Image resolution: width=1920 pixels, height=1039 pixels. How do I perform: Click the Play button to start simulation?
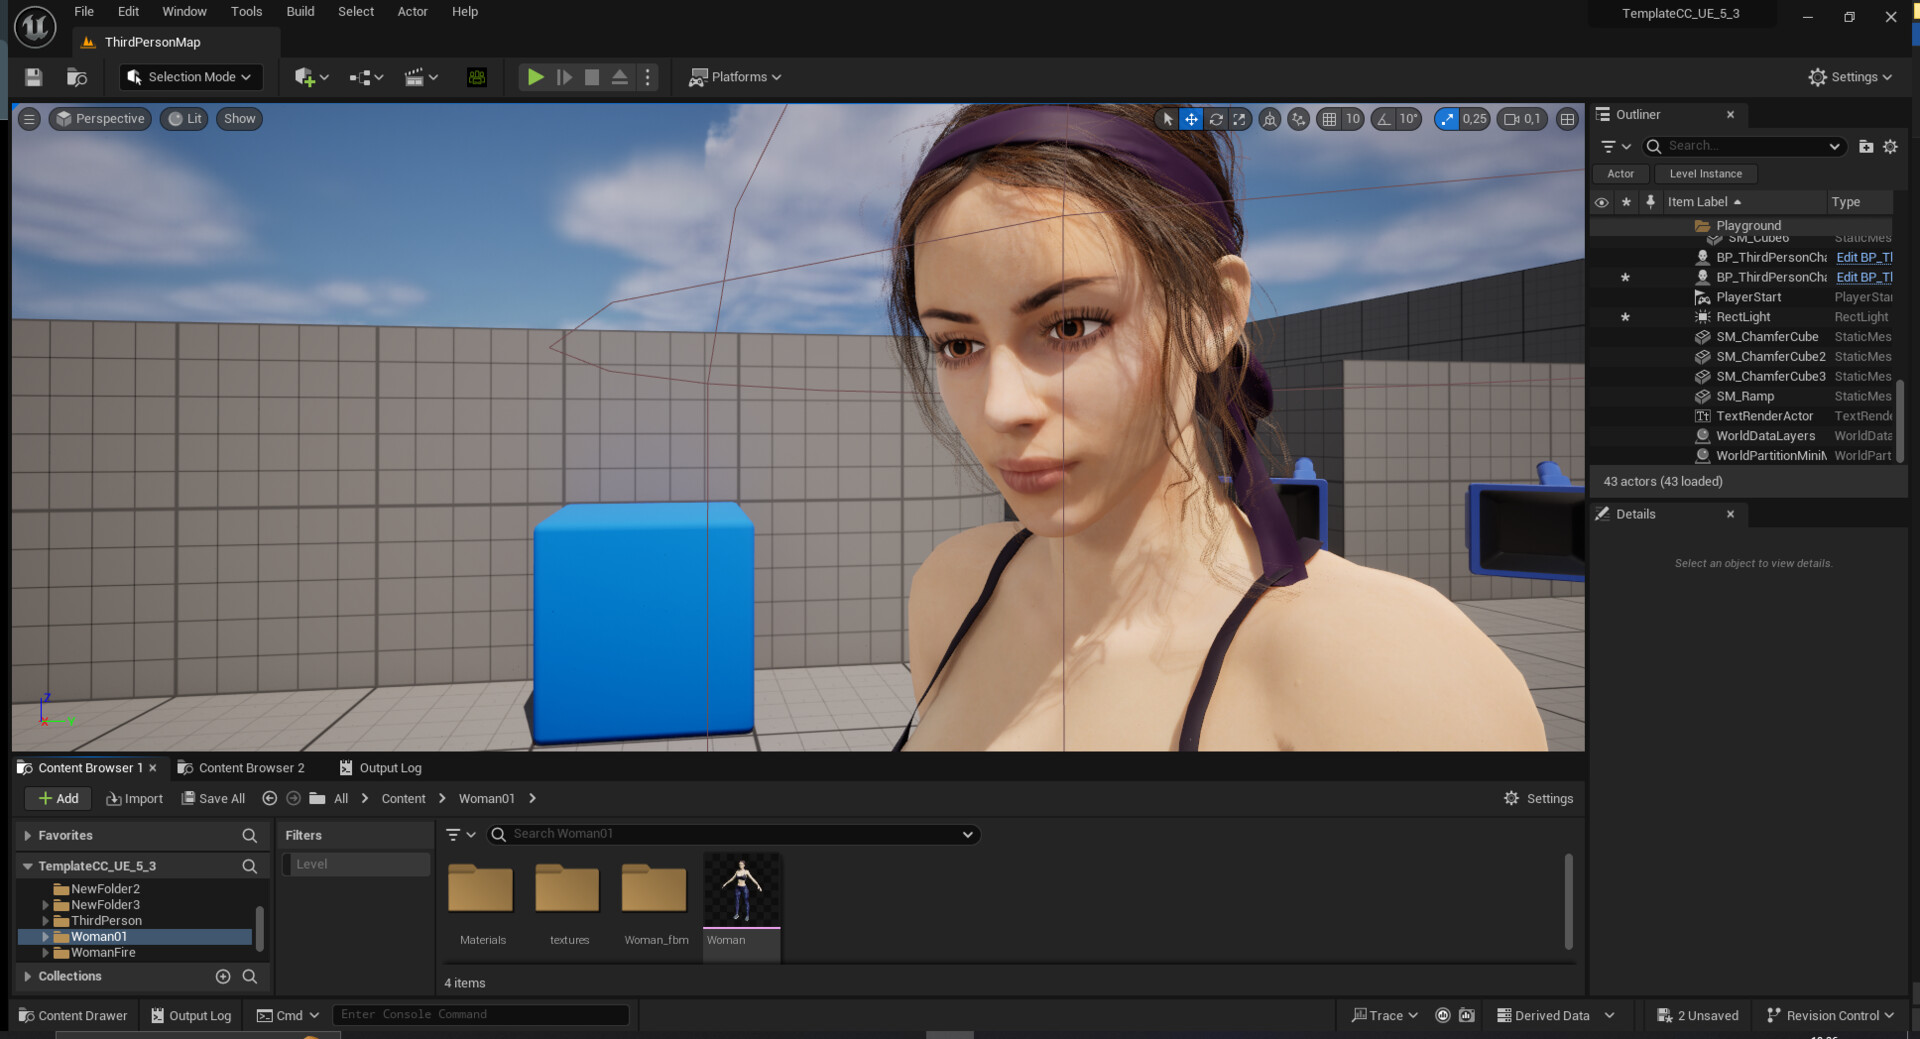(536, 77)
